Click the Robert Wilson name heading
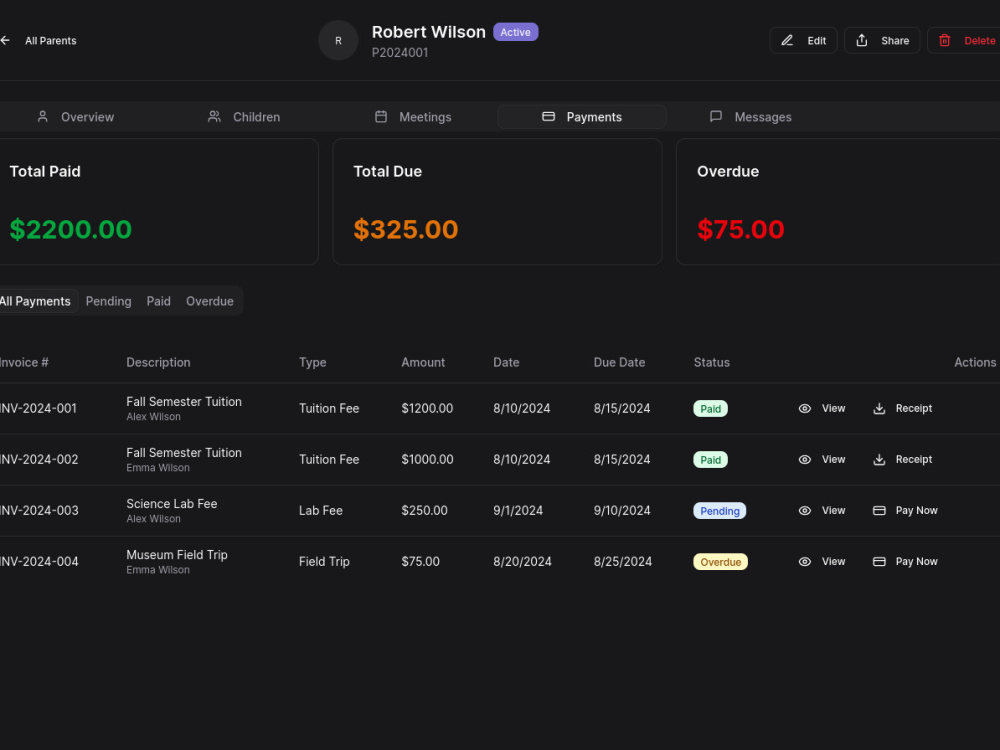 (x=429, y=32)
